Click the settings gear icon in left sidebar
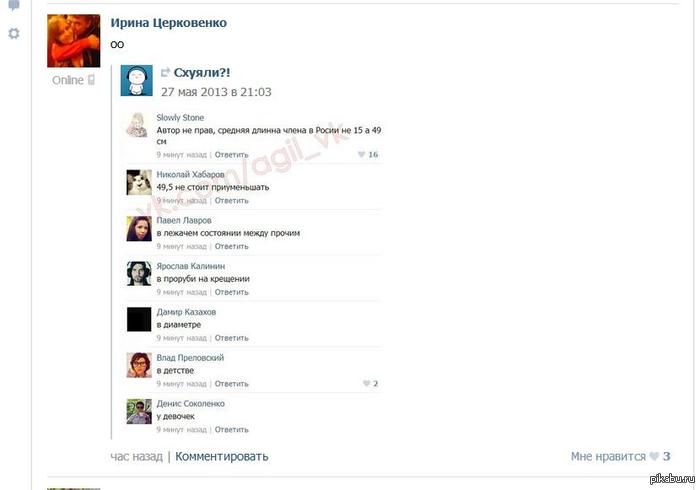This screenshot has height=490, width=700. 14,33
